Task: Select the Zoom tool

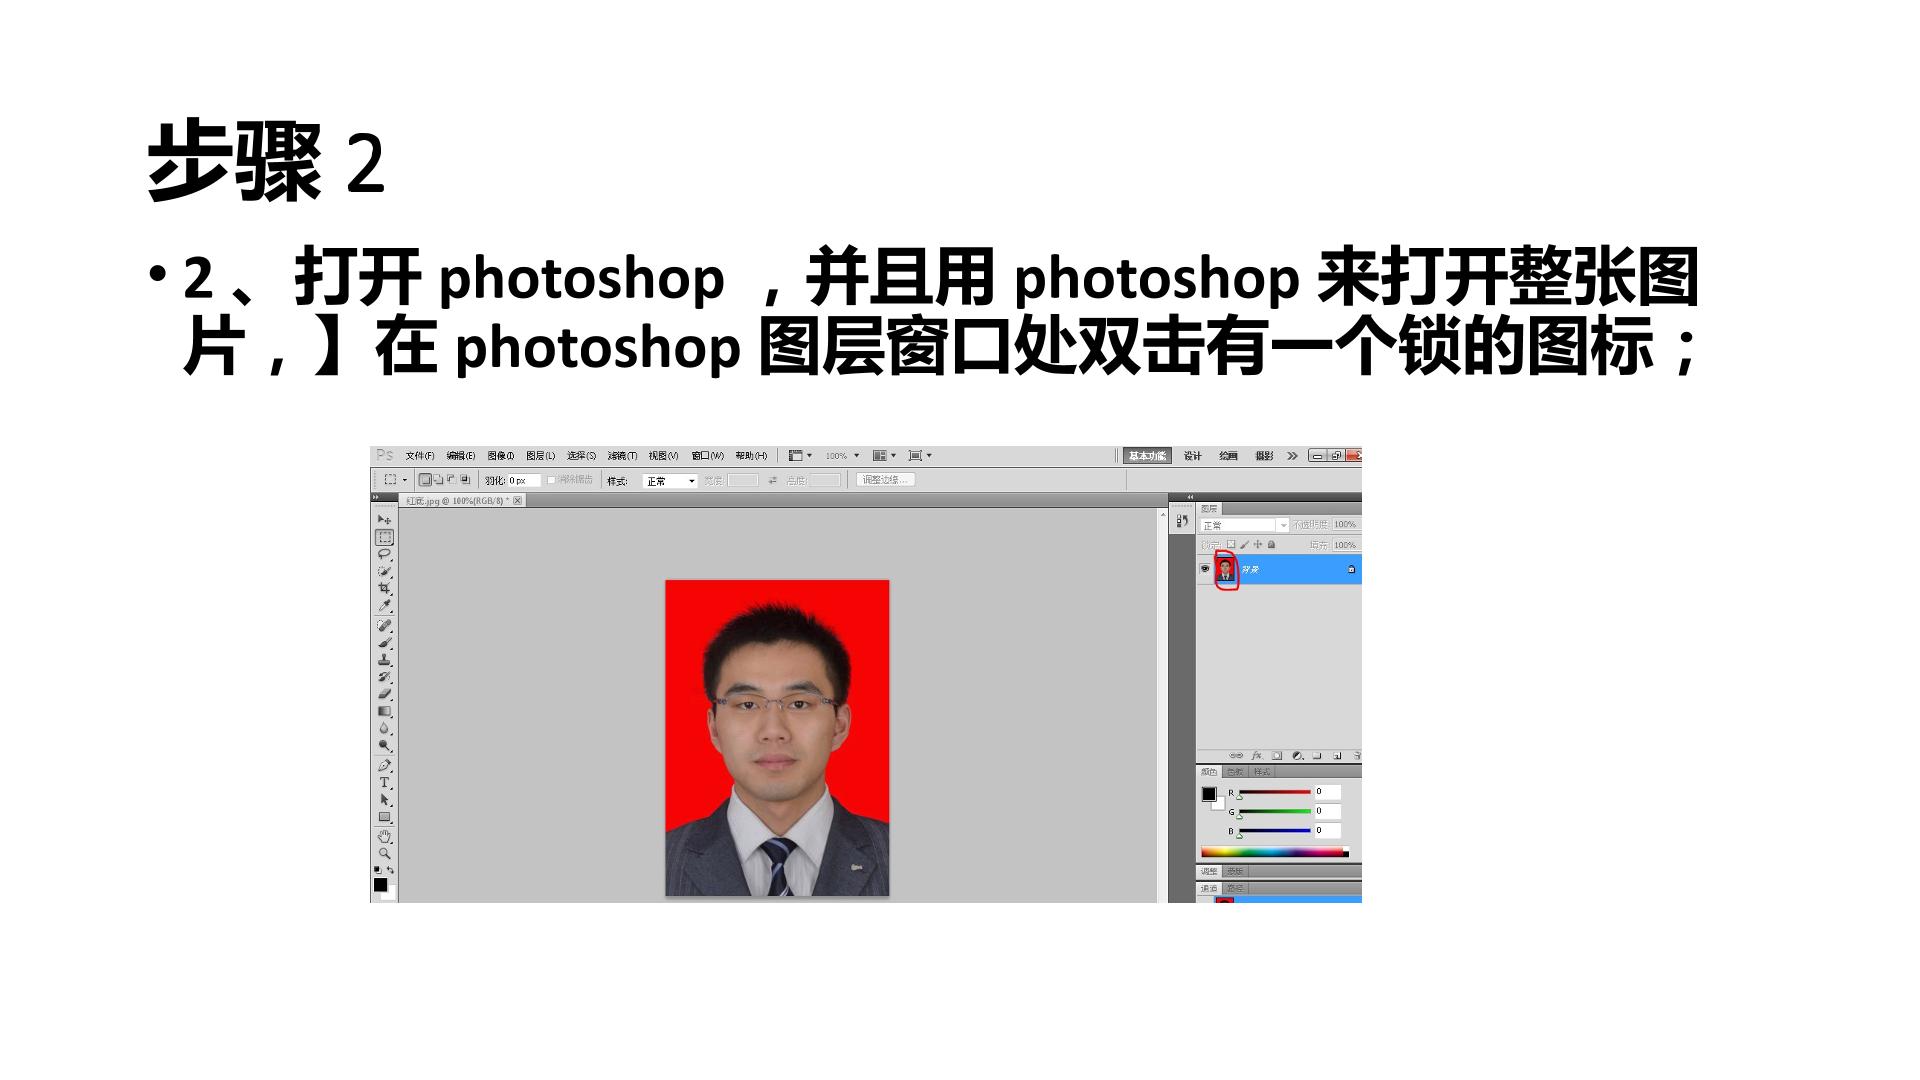Action: [384, 853]
